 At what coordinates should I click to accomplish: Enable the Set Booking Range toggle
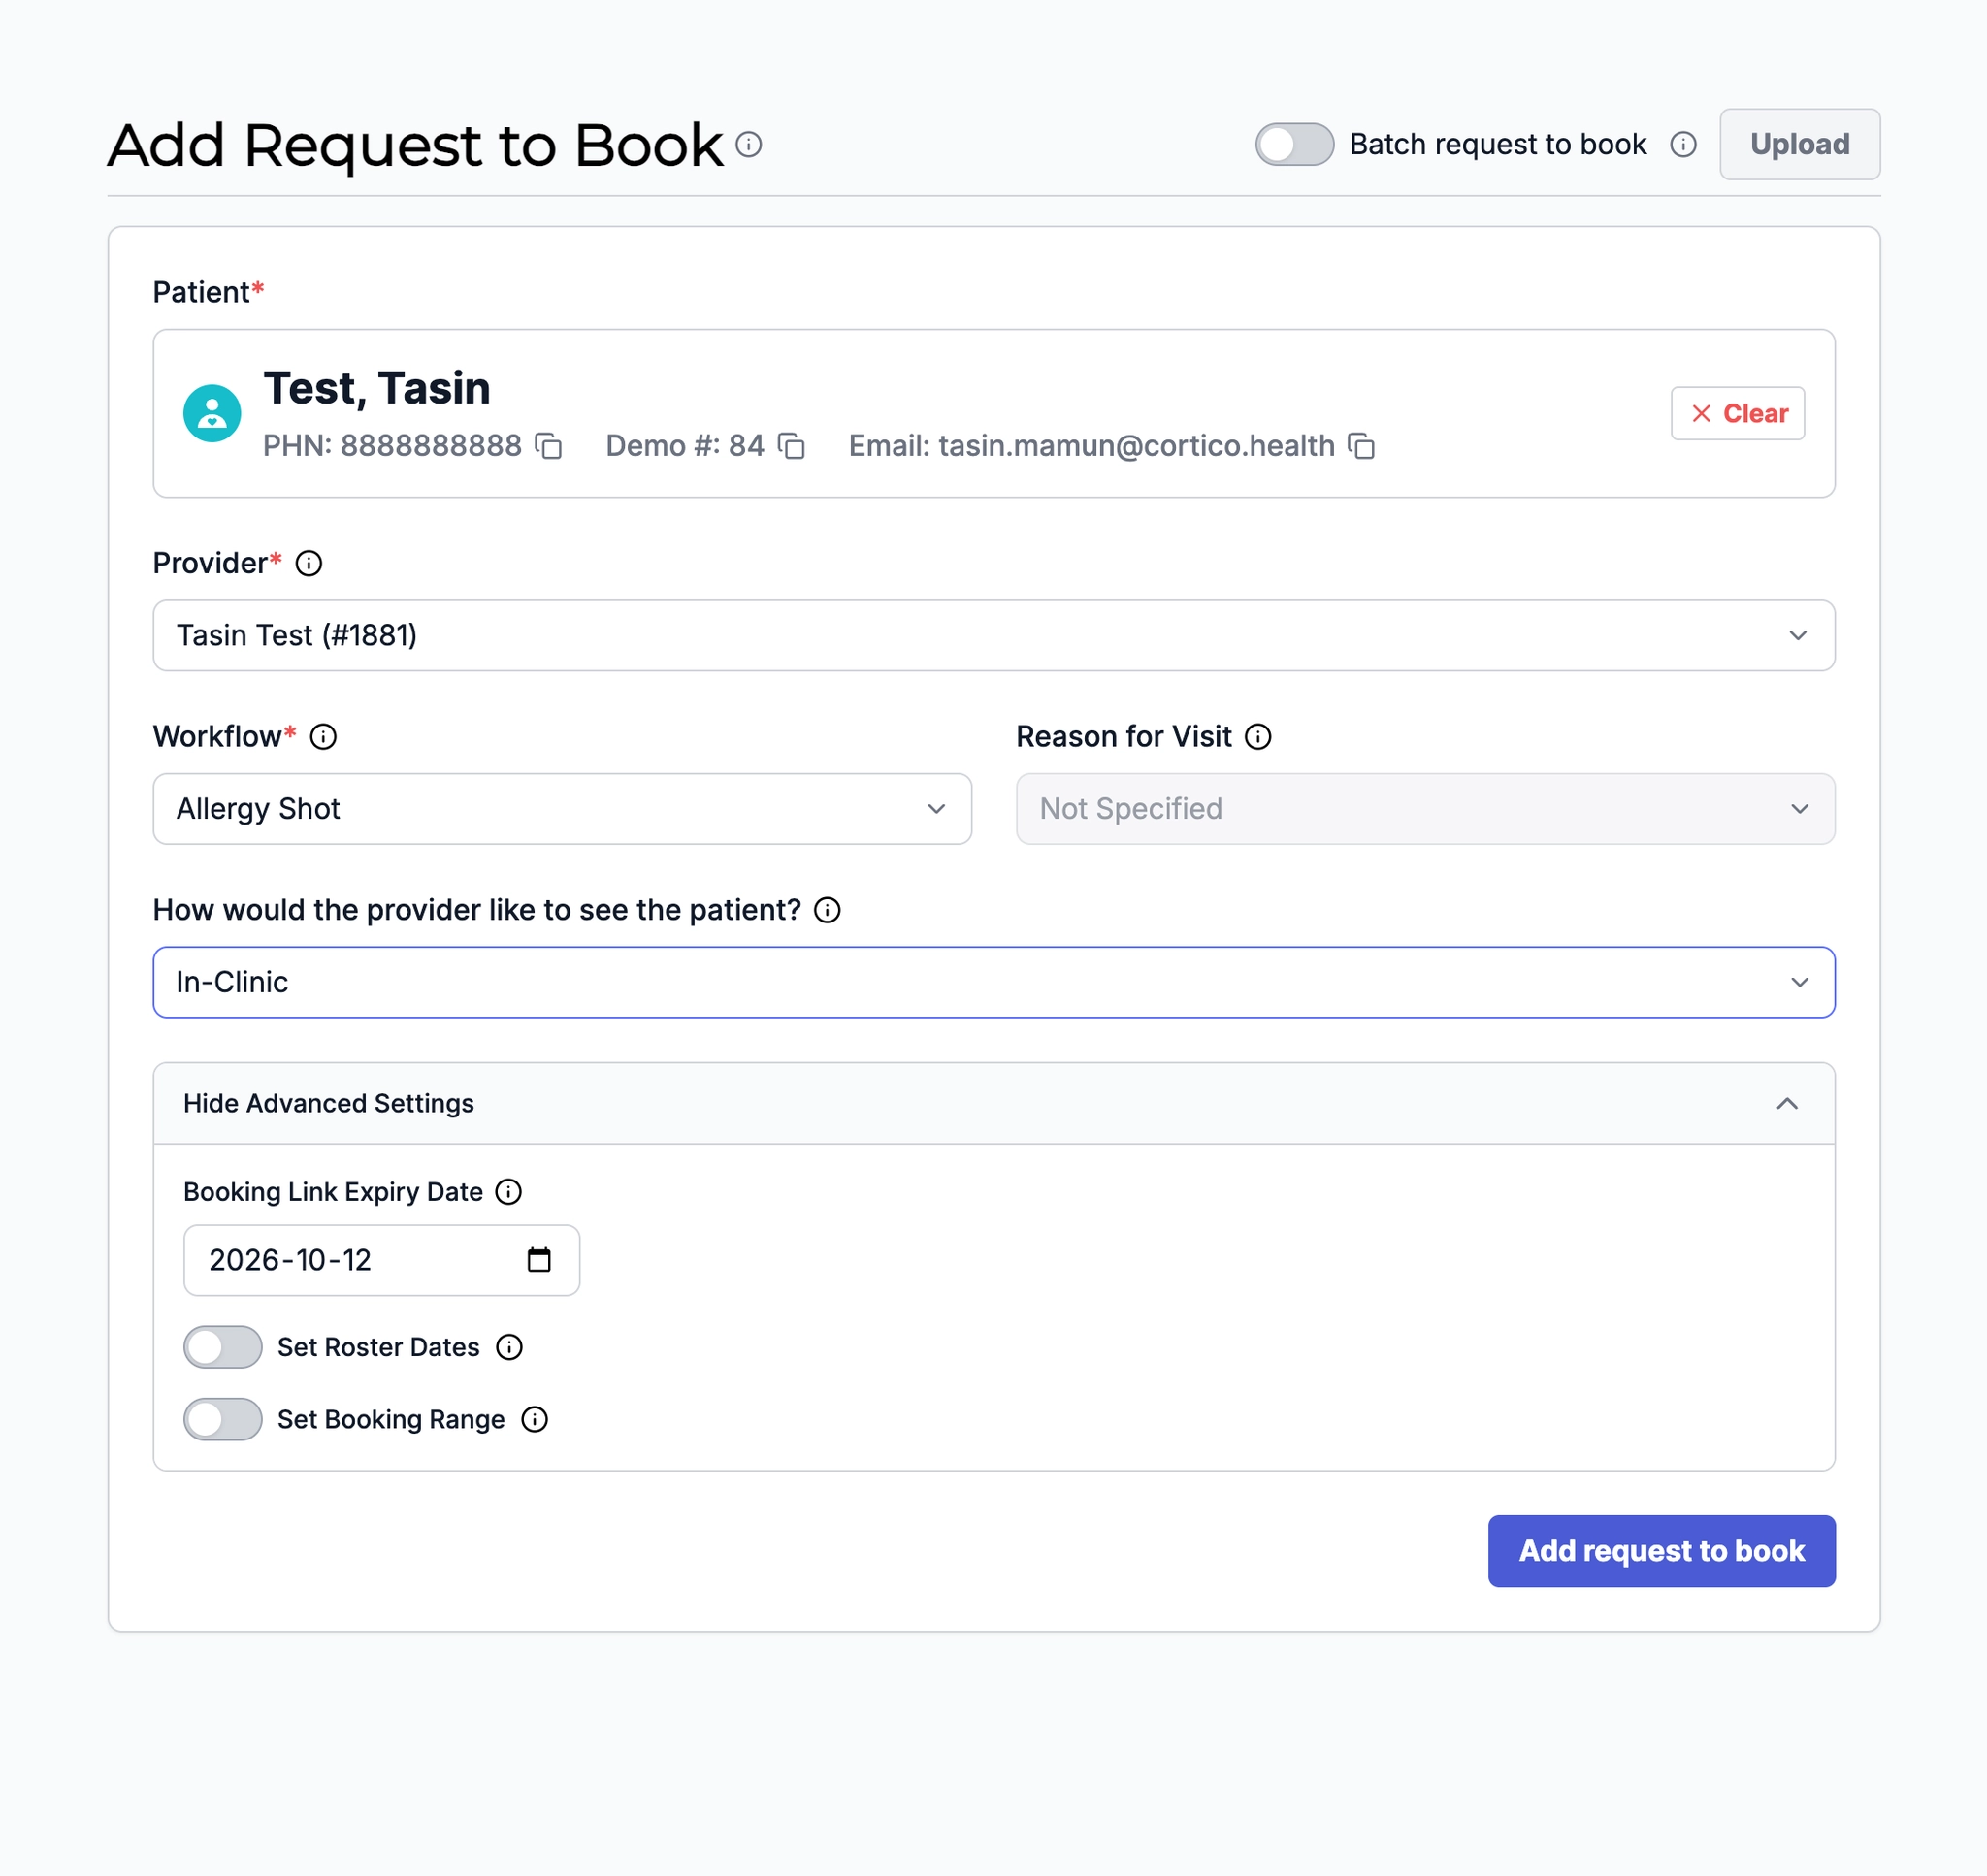point(223,1420)
